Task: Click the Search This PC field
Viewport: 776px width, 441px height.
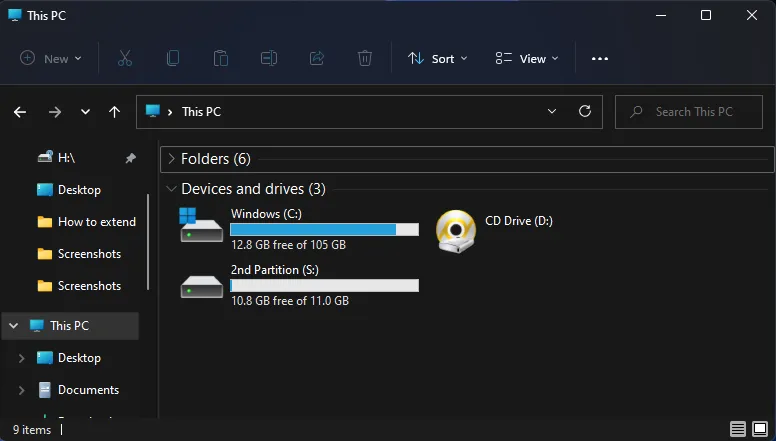Action: point(689,112)
